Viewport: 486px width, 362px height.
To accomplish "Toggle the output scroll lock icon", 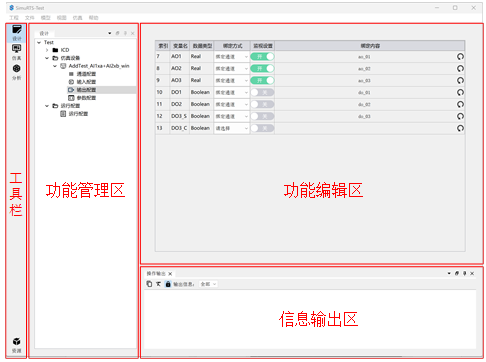I will pyautogui.click(x=168, y=284).
